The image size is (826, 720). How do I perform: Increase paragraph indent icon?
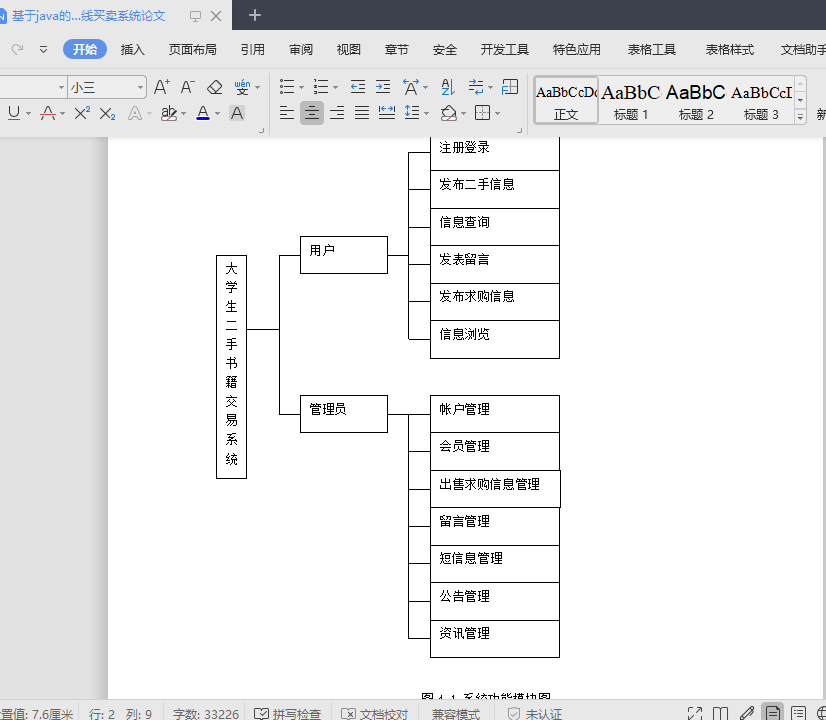pyautogui.click(x=383, y=86)
